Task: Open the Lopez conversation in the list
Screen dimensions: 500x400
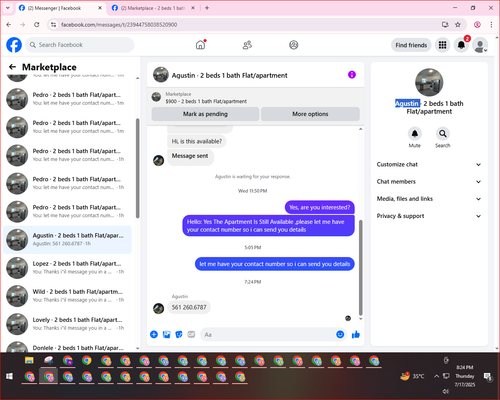Action: (x=68, y=268)
